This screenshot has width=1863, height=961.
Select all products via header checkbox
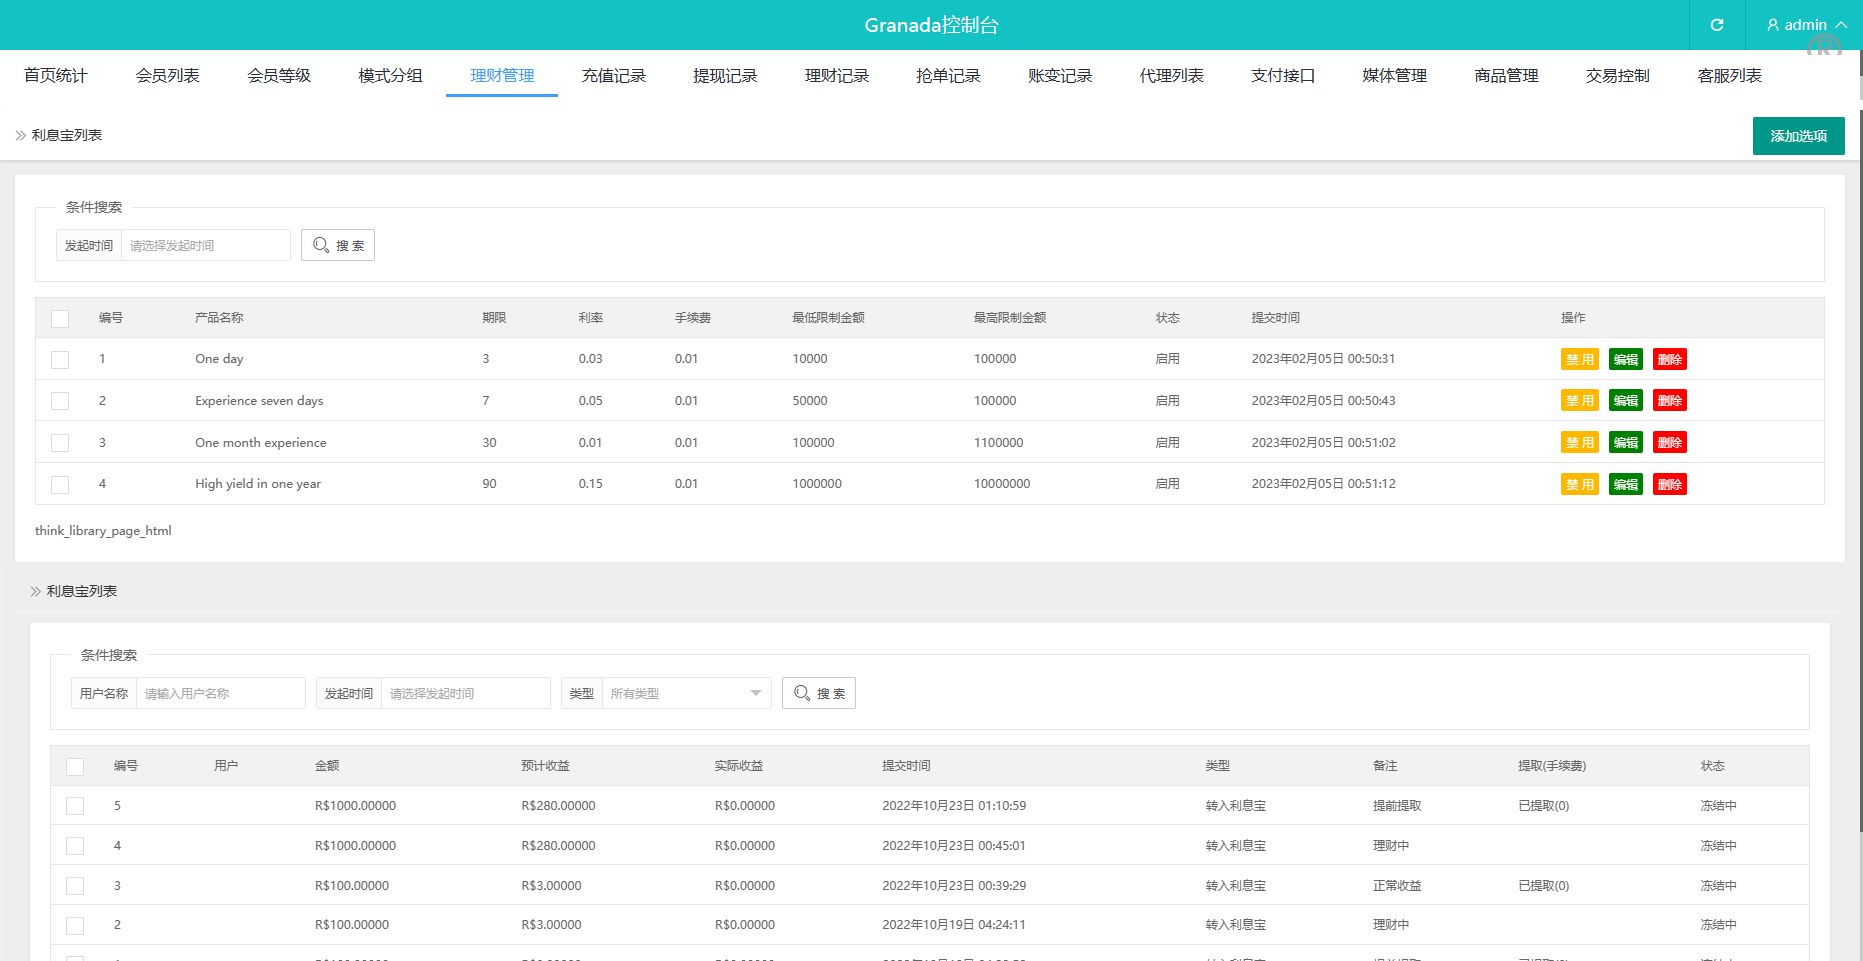[x=60, y=319]
